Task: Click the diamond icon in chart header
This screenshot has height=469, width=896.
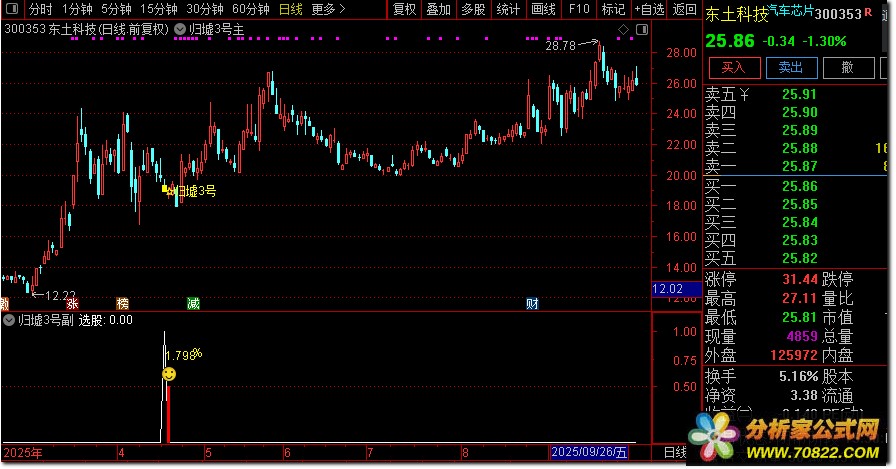Action: (x=623, y=29)
